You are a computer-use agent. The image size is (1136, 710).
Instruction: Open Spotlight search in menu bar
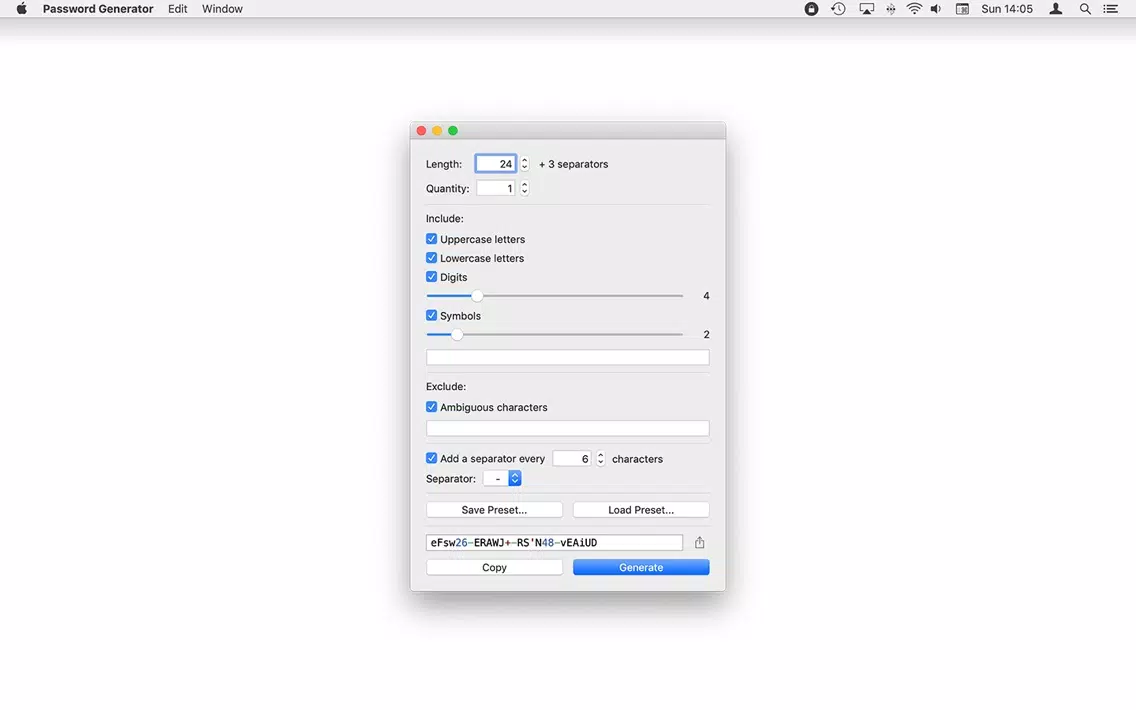pyautogui.click(x=1085, y=9)
